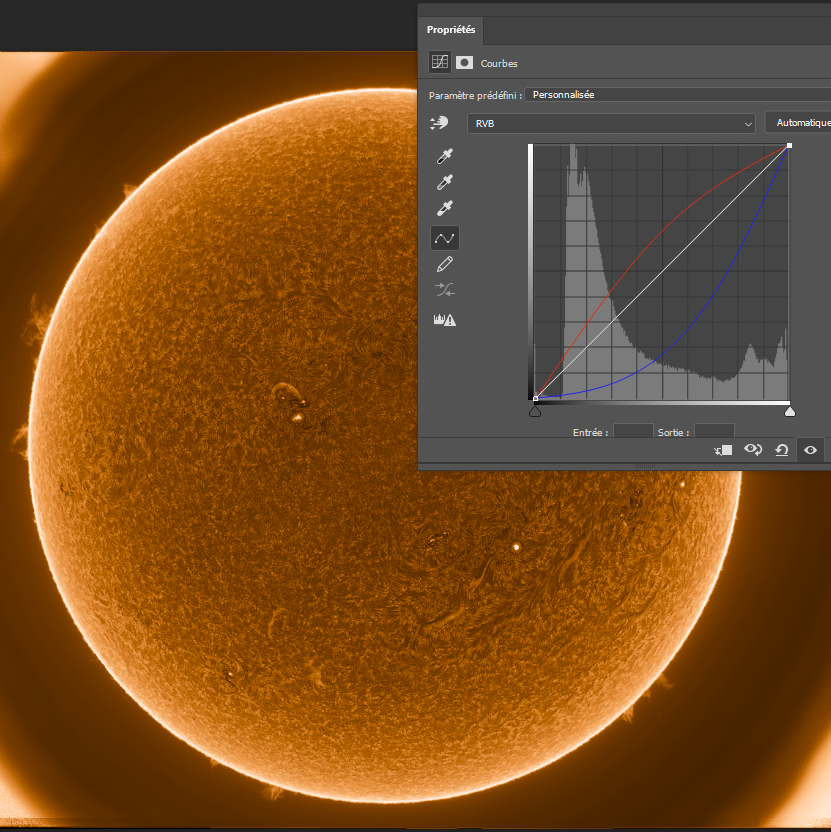Pick the gray point eyedropper
831x832 pixels.
pos(445,183)
